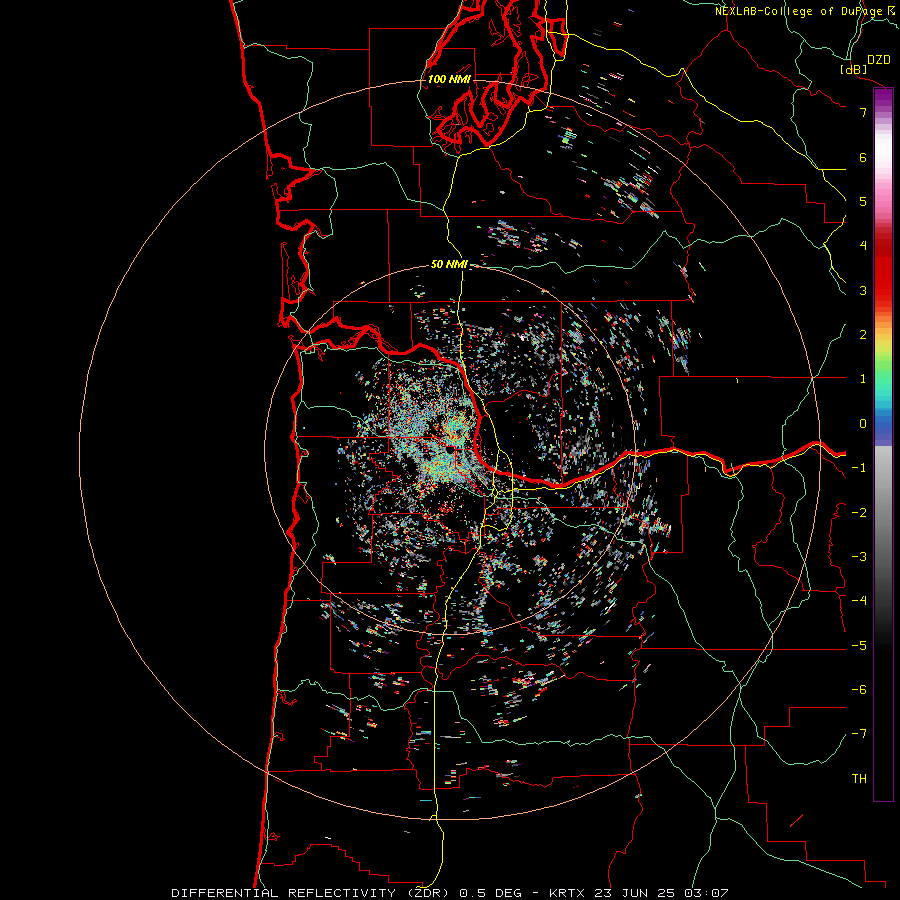The image size is (900, 900).
Task: Click the "03:07" time stamp
Action: click(x=707, y=893)
